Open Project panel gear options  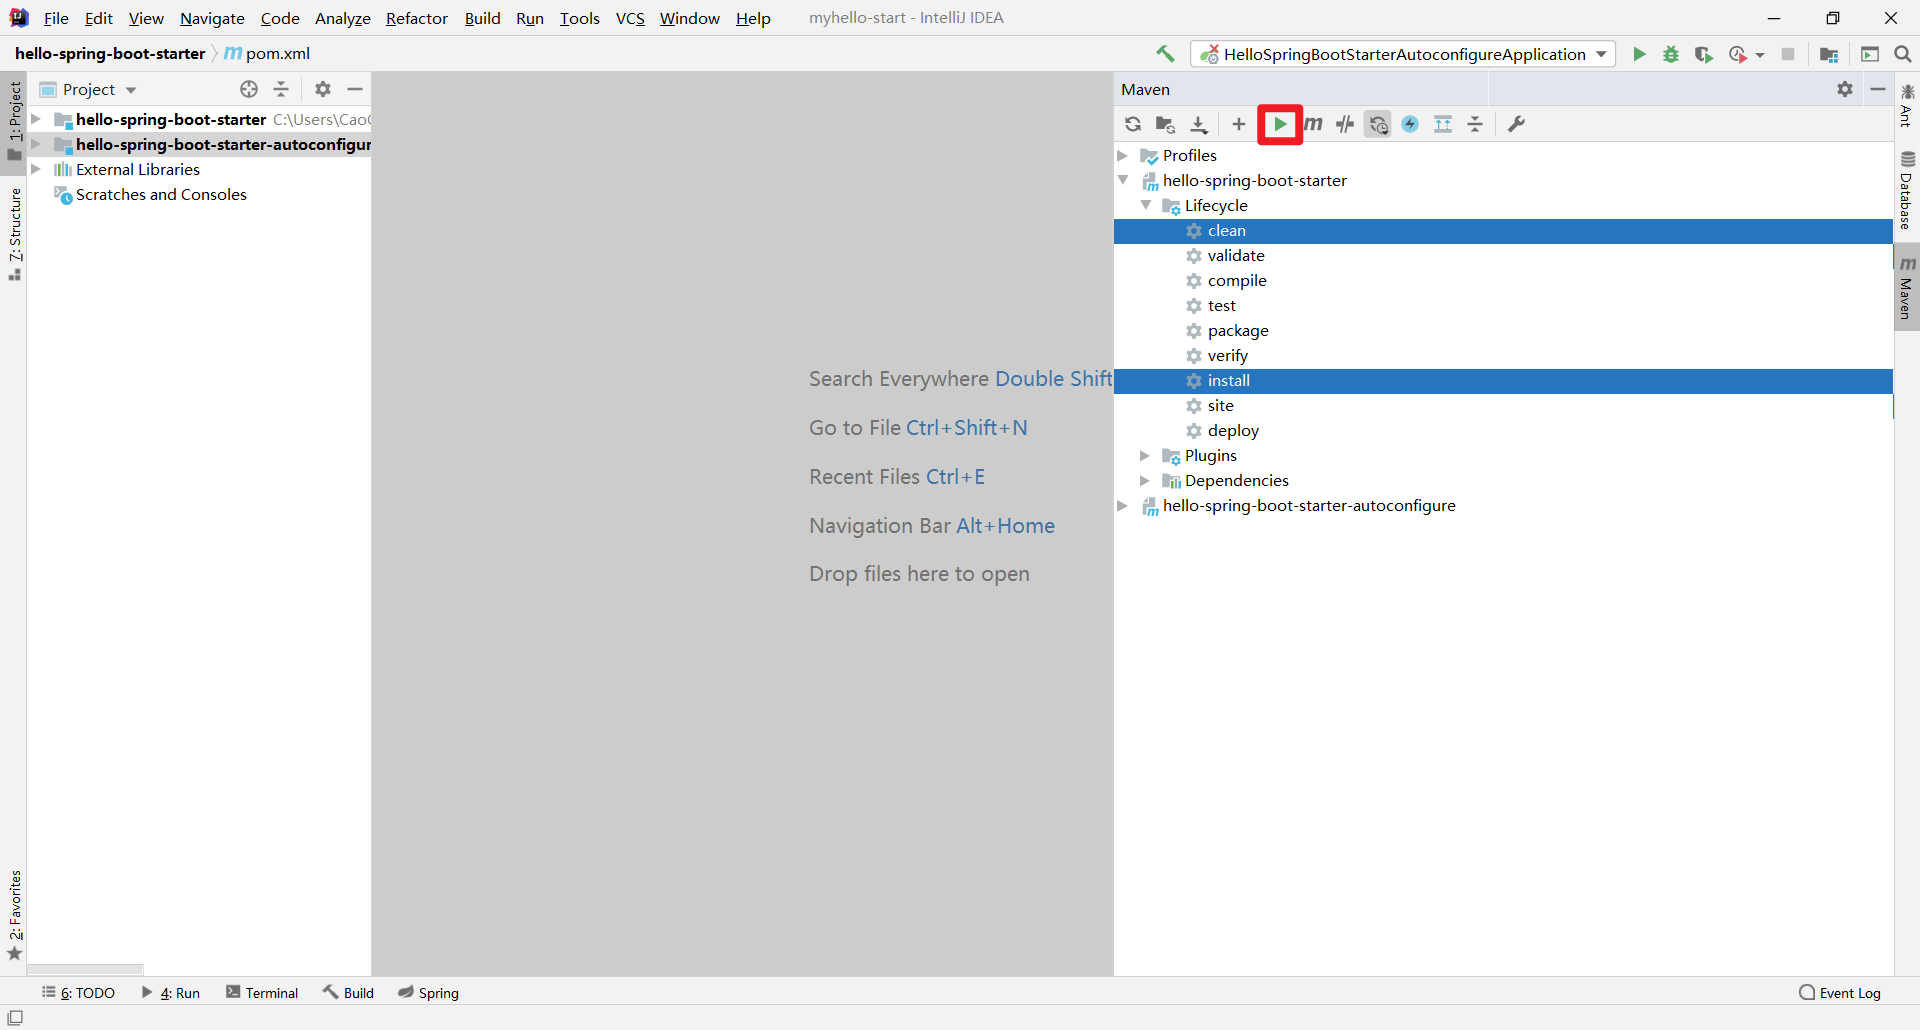(323, 89)
